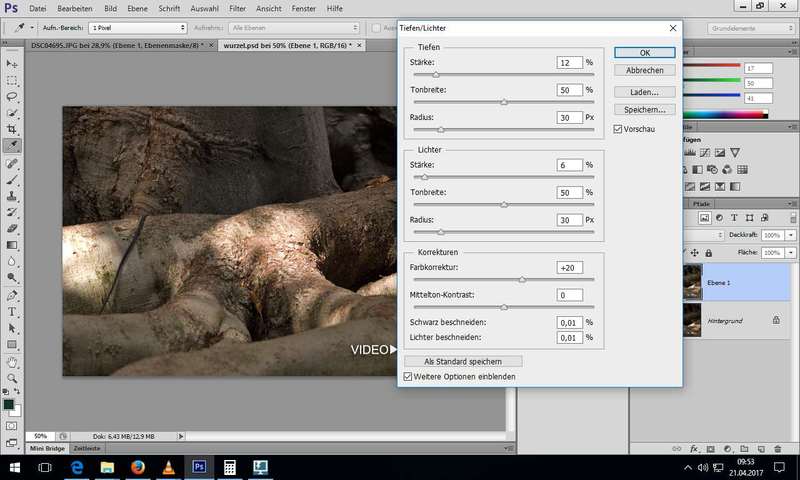Click the Zoom tool magnifier
Image resolution: width=800 pixels, height=480 pixels.
tap(12, 377)
